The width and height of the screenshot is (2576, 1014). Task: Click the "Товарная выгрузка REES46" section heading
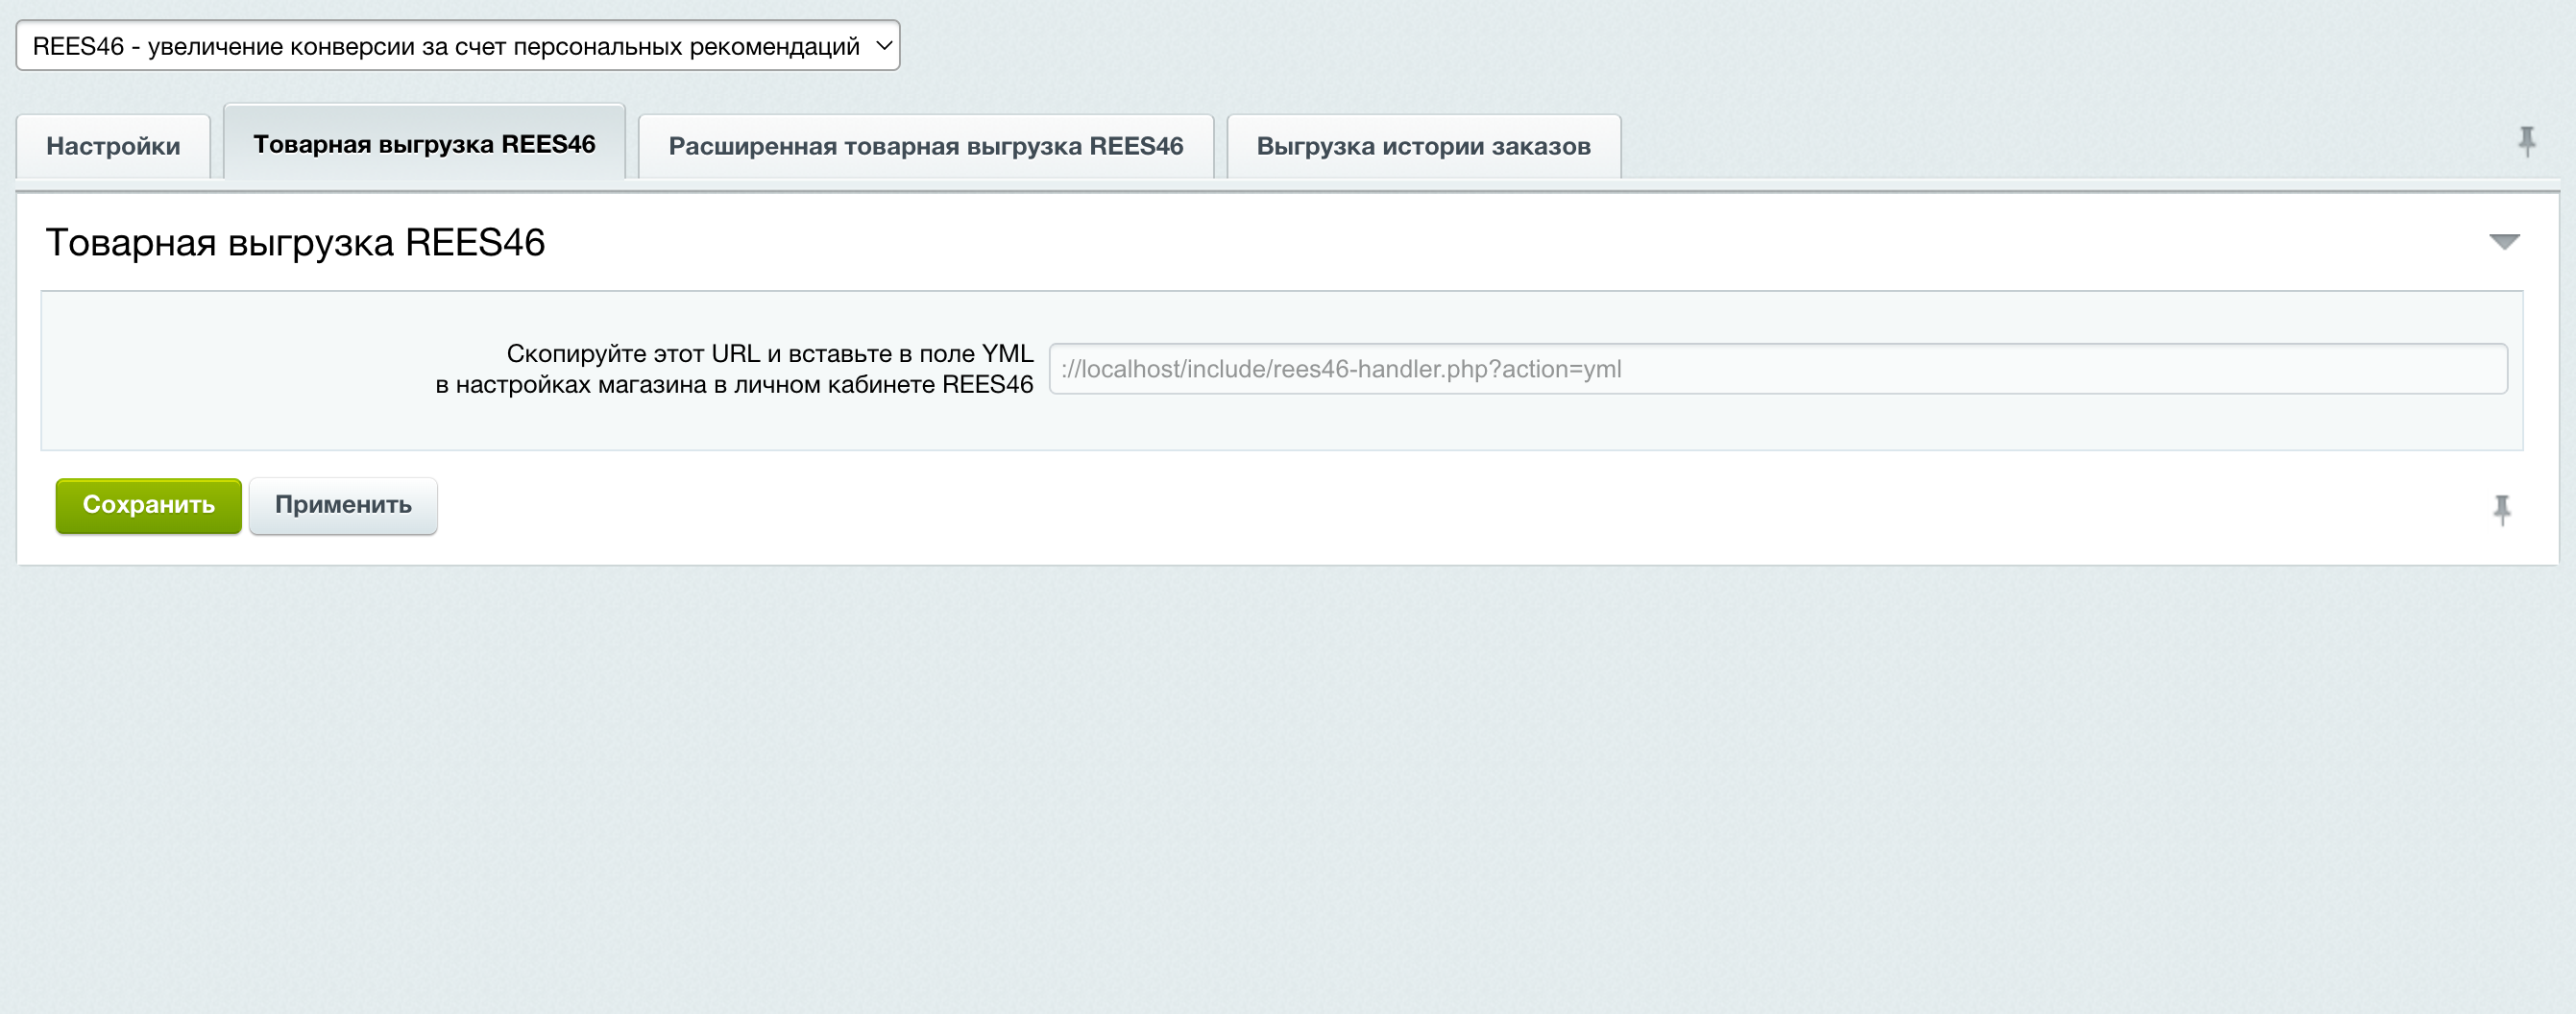click(297, 240)
